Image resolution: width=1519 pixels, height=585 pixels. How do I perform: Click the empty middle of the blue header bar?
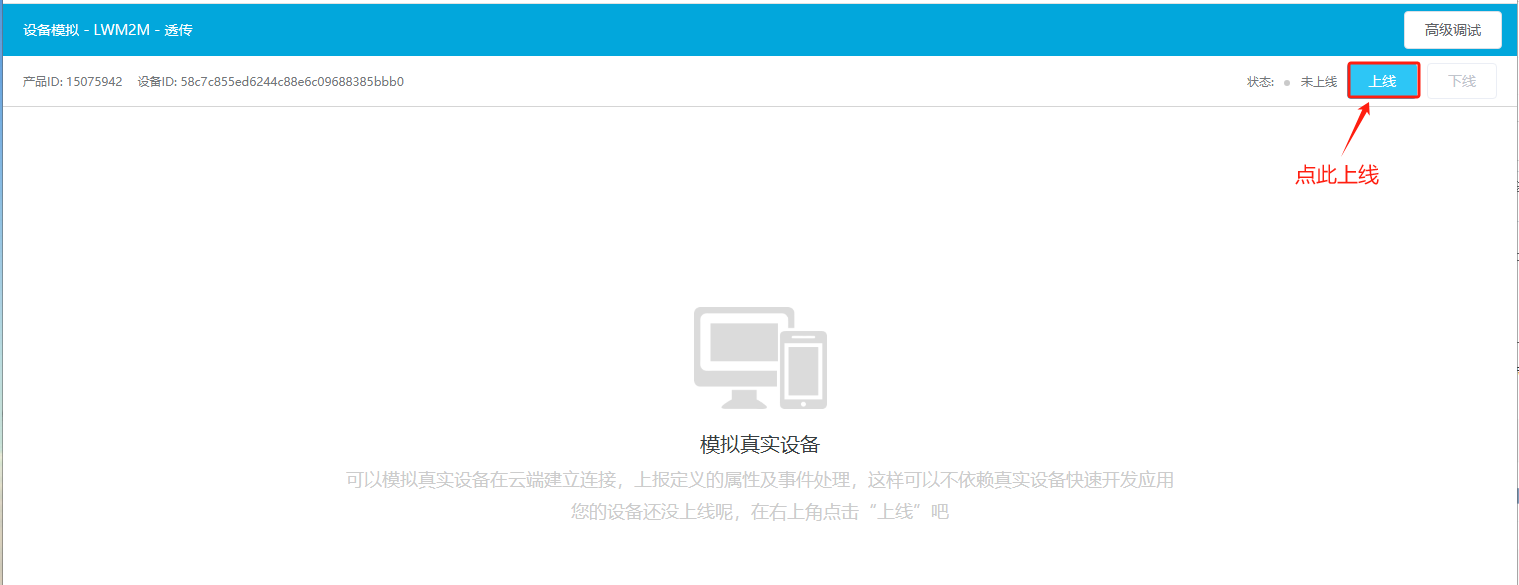(760, 30)
